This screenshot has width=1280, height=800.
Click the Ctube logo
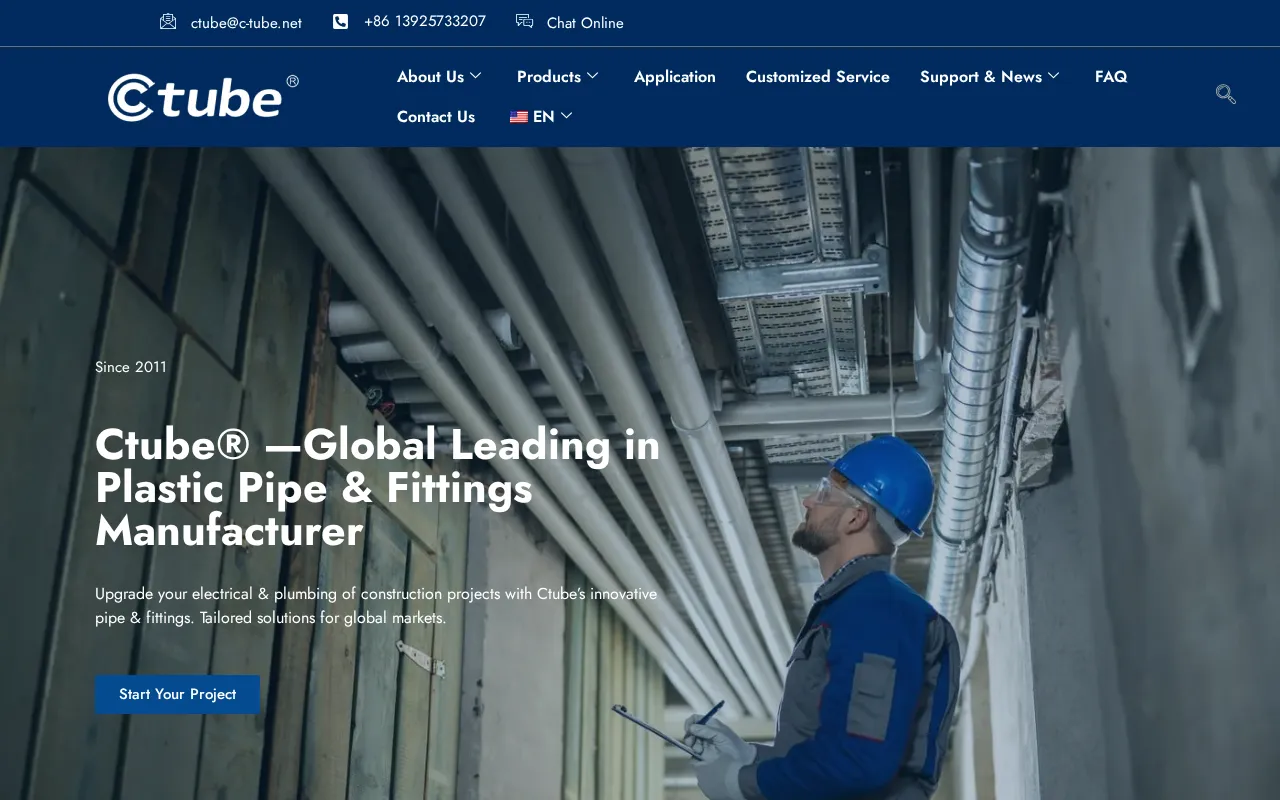point(203,98)
